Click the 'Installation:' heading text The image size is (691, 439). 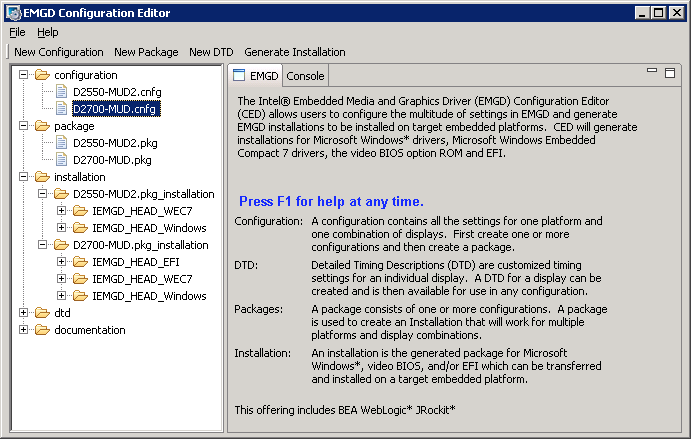coord(262,353)
